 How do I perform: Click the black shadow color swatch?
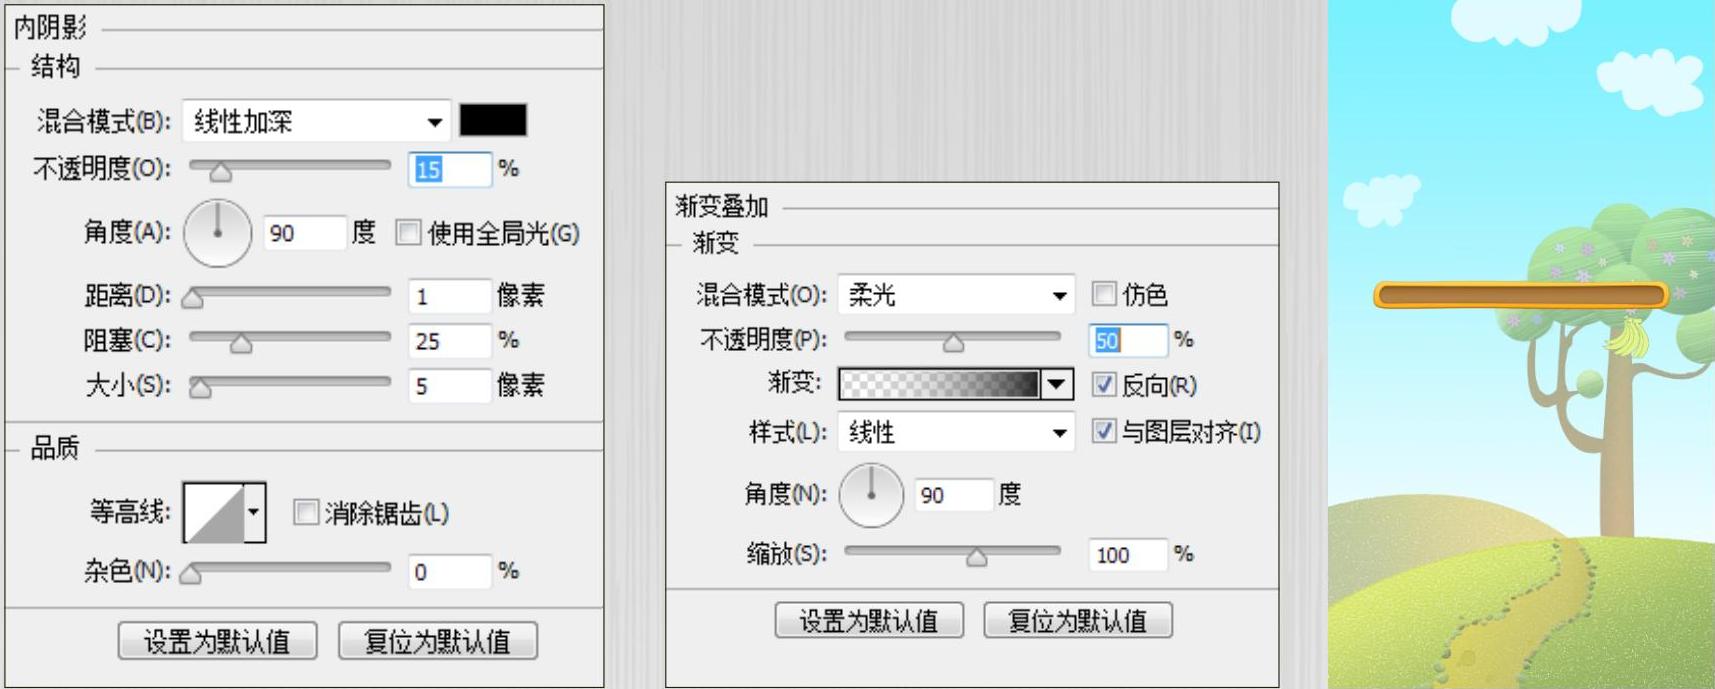coord(493,120)
